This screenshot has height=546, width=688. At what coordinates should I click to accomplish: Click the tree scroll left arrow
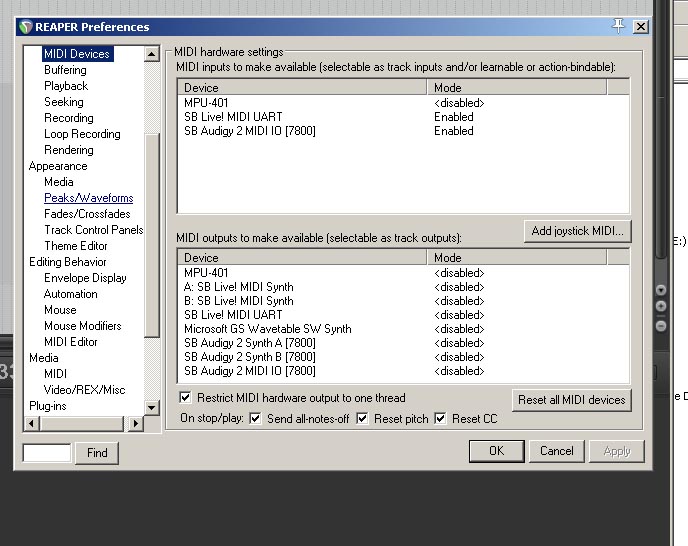click(32, 424)
